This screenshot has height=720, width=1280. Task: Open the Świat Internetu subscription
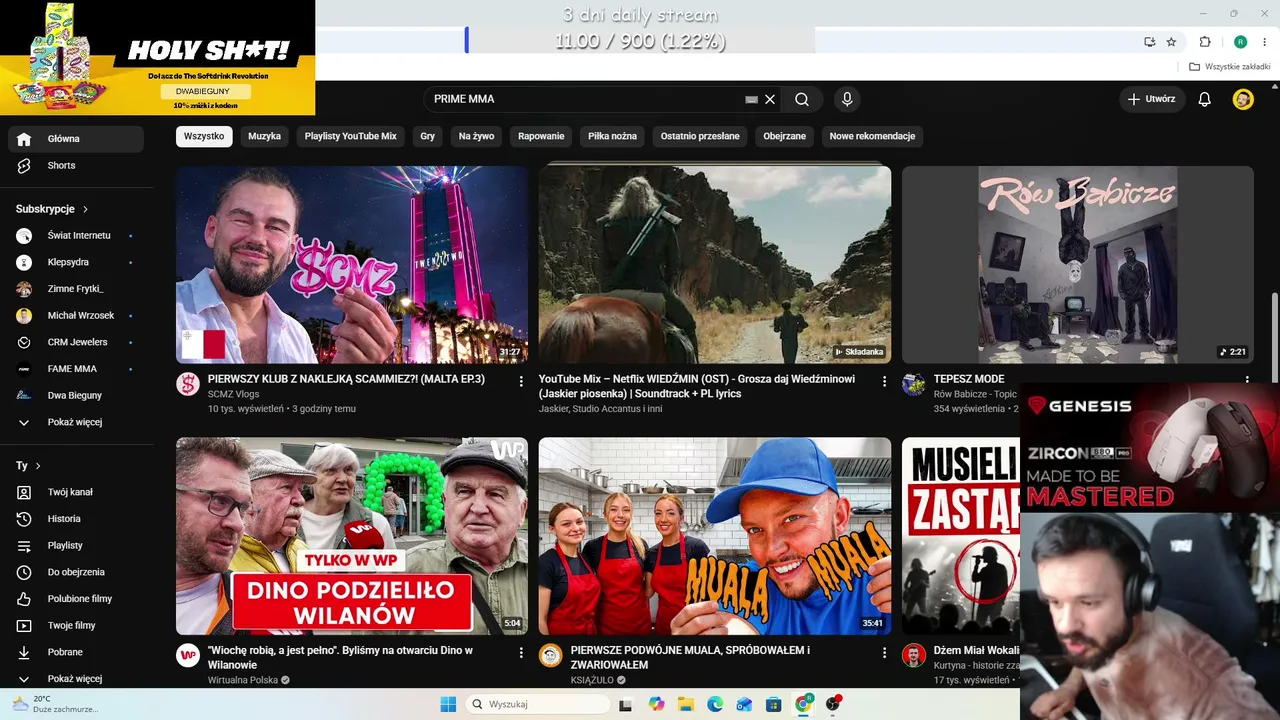pos(76,236)
